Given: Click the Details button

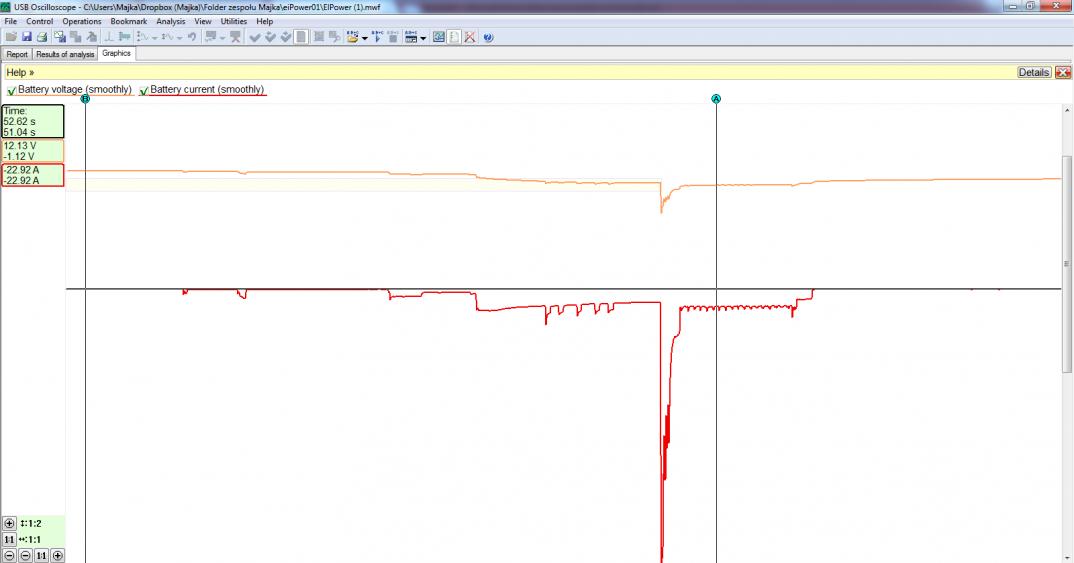Looking at the screenshot, I should coord(1034,73).
